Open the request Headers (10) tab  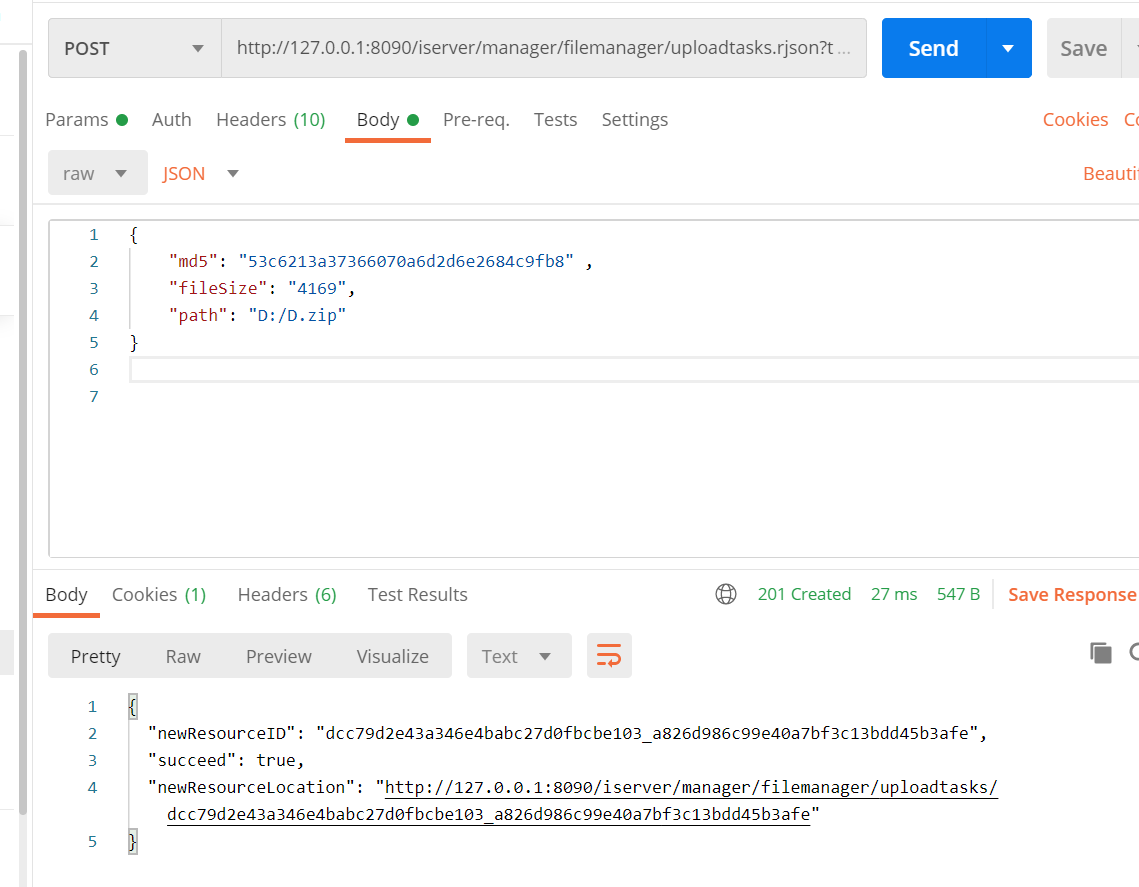tap(270, 120)
